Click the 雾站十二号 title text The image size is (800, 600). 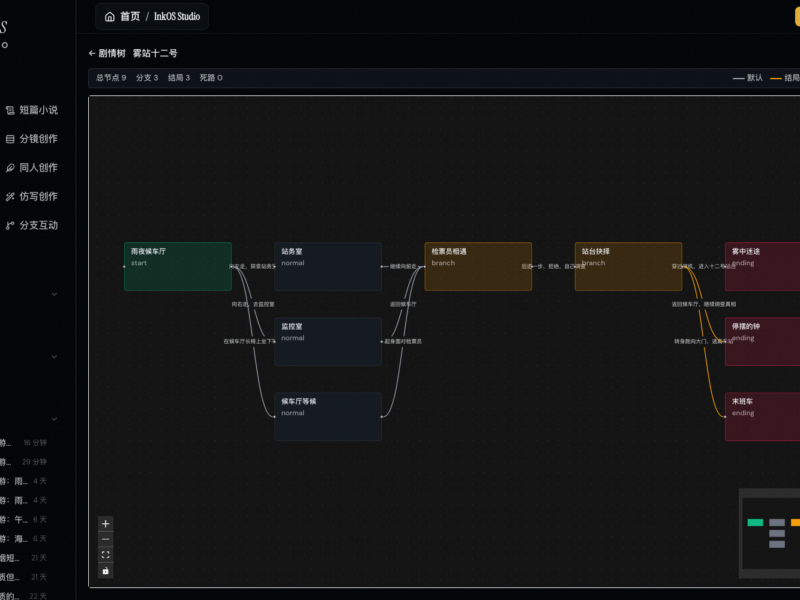[x=155, y=53]
